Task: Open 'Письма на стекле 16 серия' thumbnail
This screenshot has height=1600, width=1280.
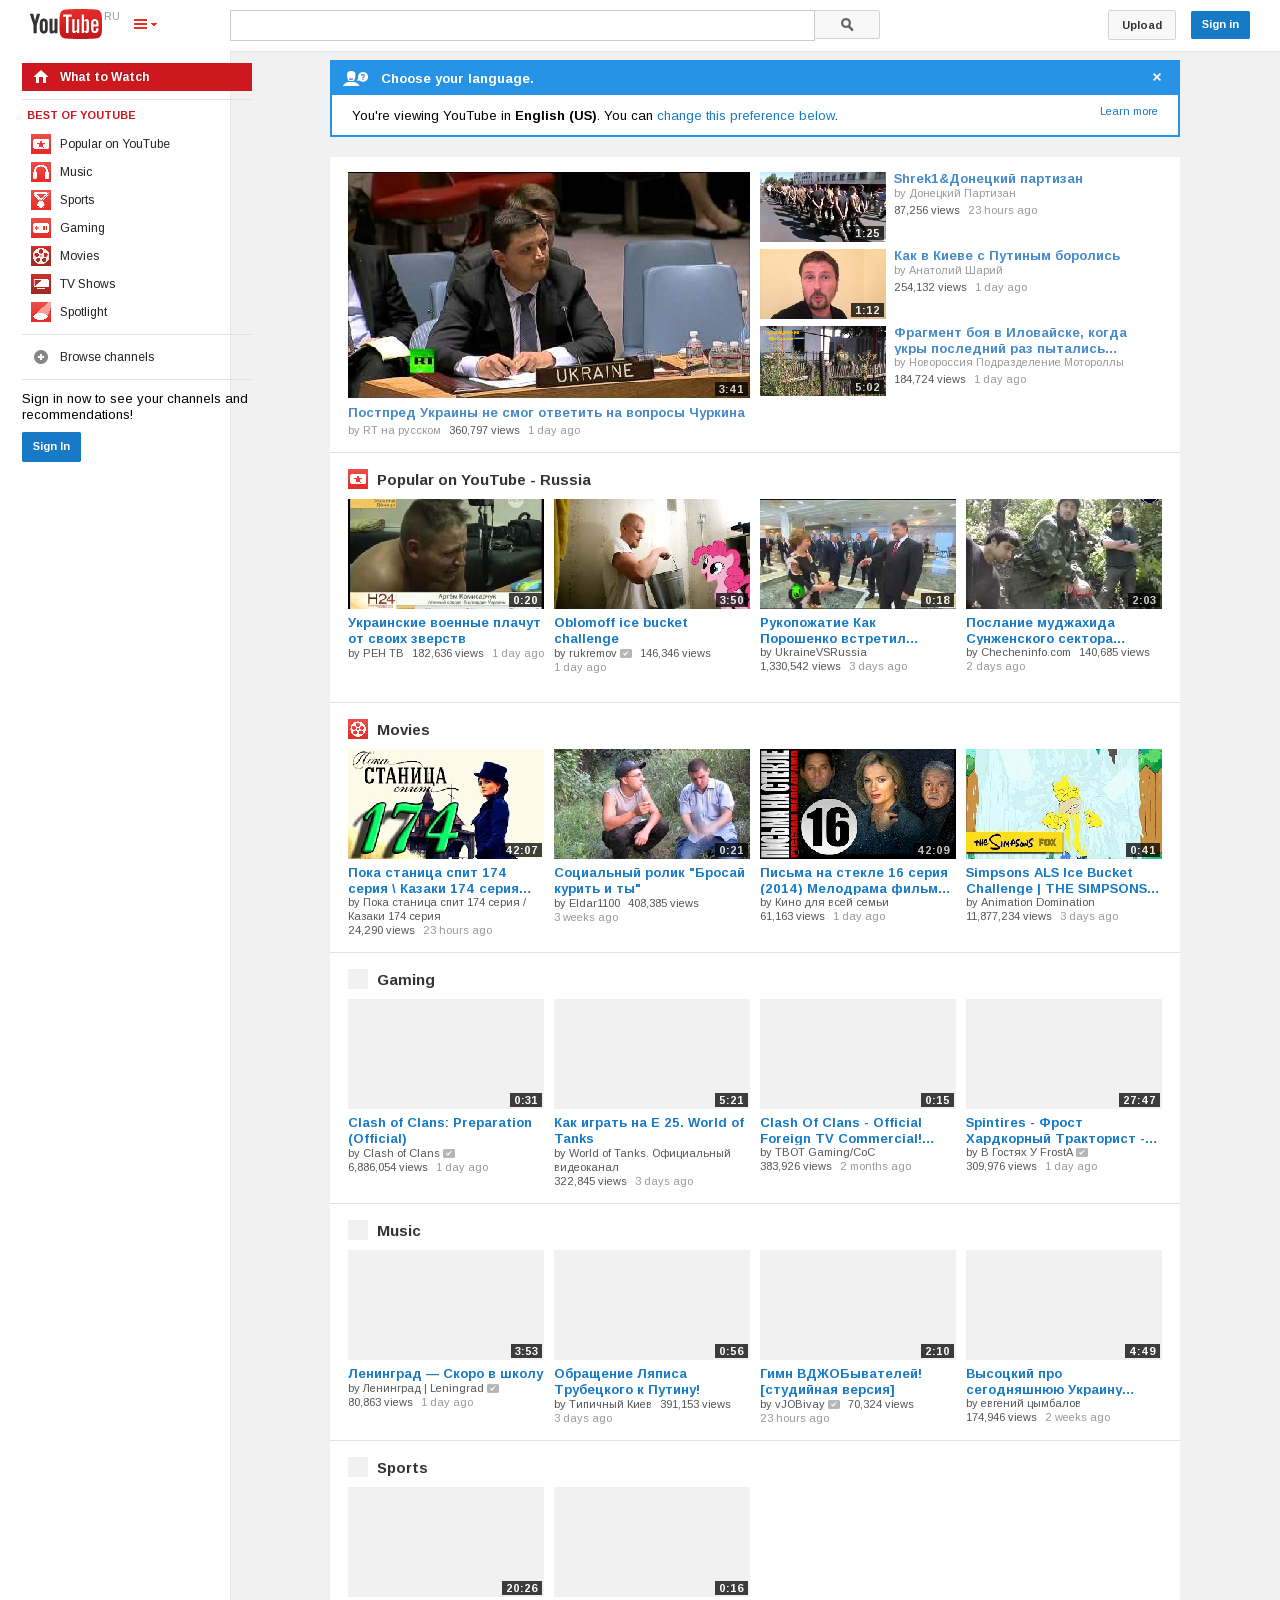Action: (858, 804)
